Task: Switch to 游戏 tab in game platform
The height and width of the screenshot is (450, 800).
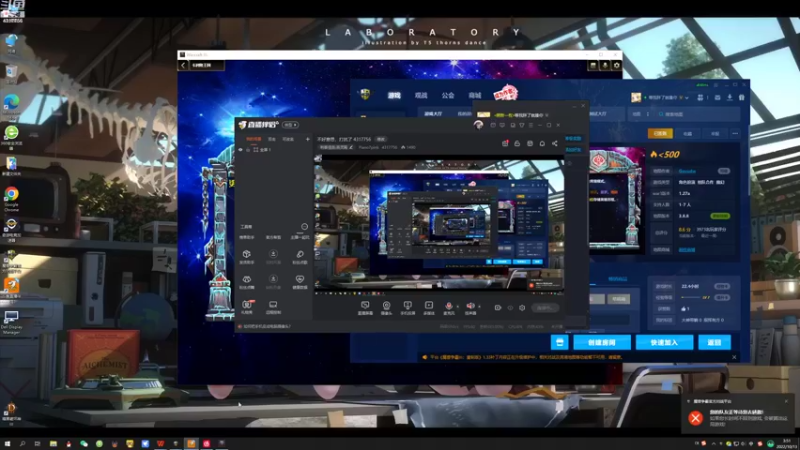Action: [394, 95]
